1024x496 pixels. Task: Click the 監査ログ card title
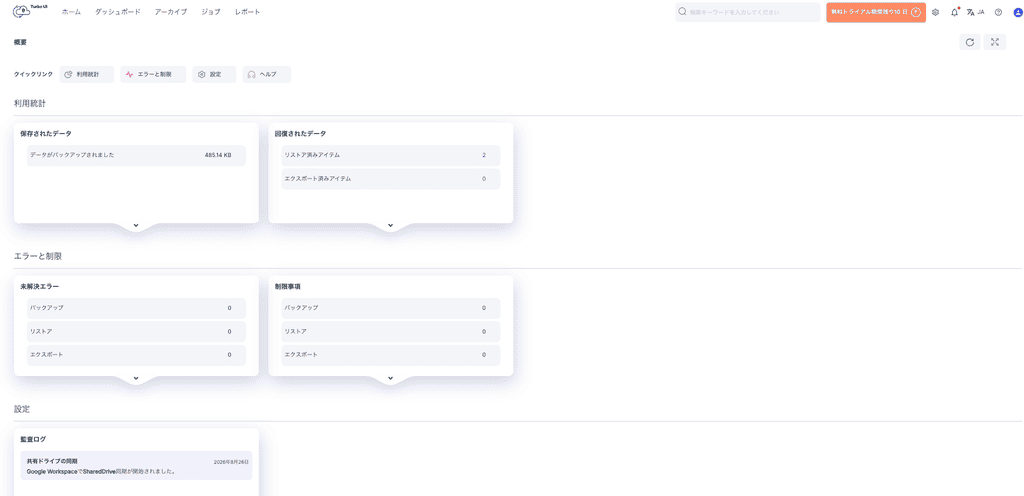click(33, 439)
